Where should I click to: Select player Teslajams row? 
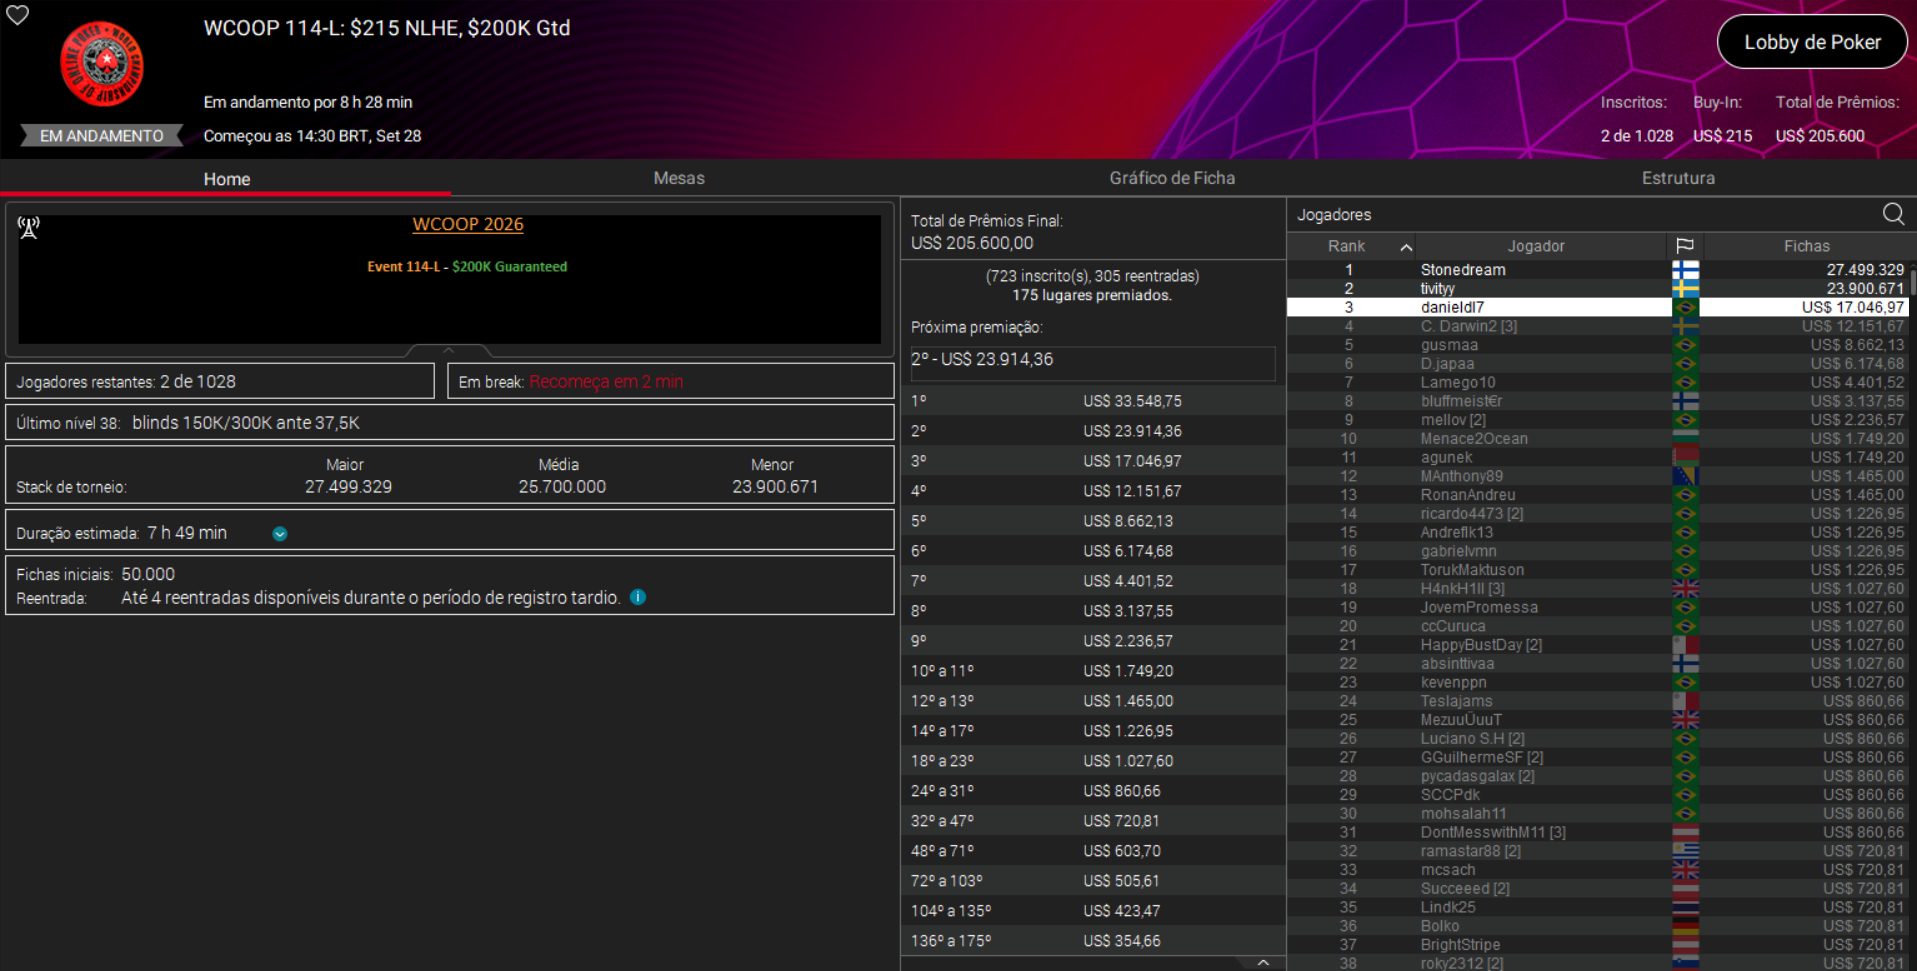pos(1597,701)
